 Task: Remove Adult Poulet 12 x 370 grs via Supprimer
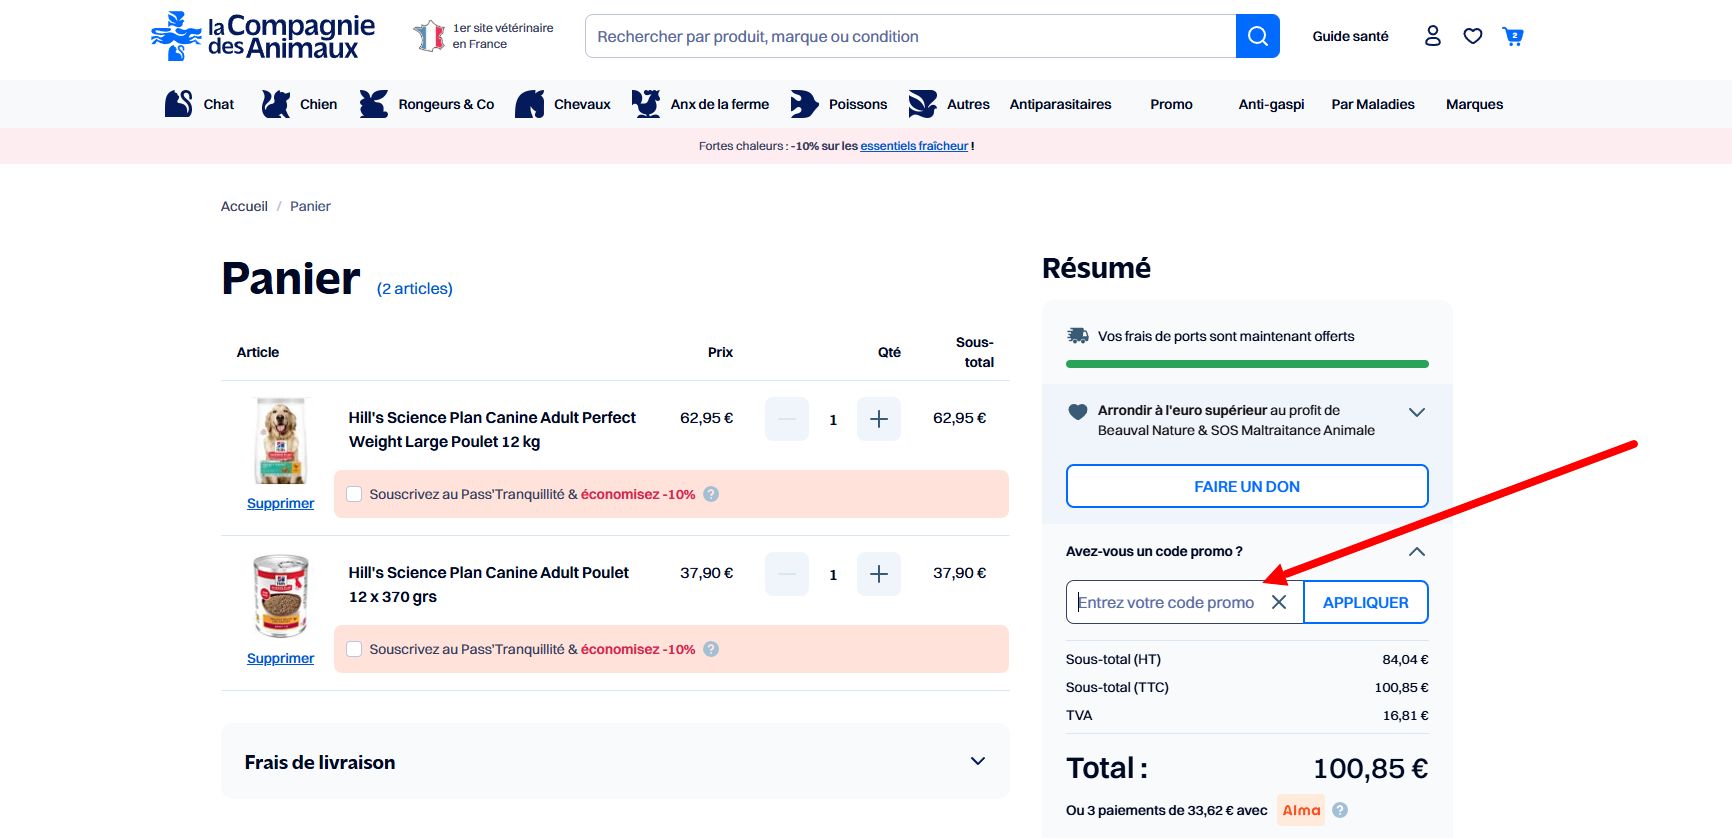click(280, 658)
